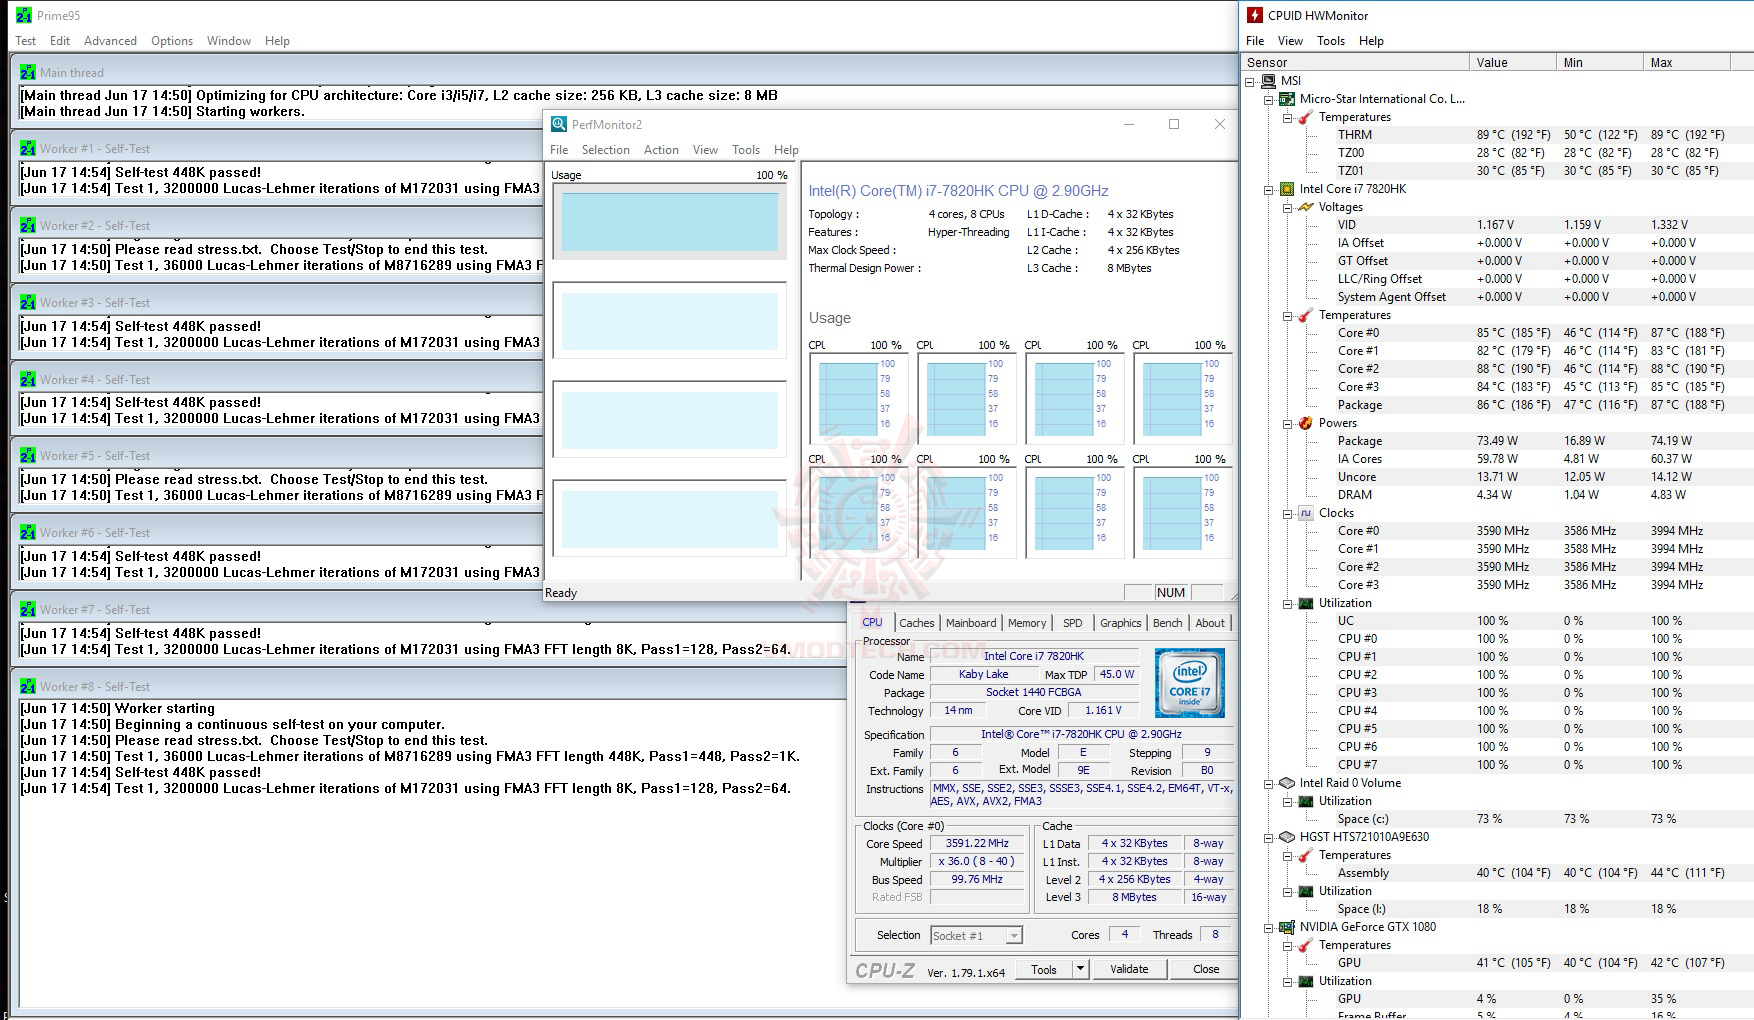The width and height of the screenshot is (1754, 1020).
Task: Open the Memory tab in CPU-Z
Action: point(1027,623)
